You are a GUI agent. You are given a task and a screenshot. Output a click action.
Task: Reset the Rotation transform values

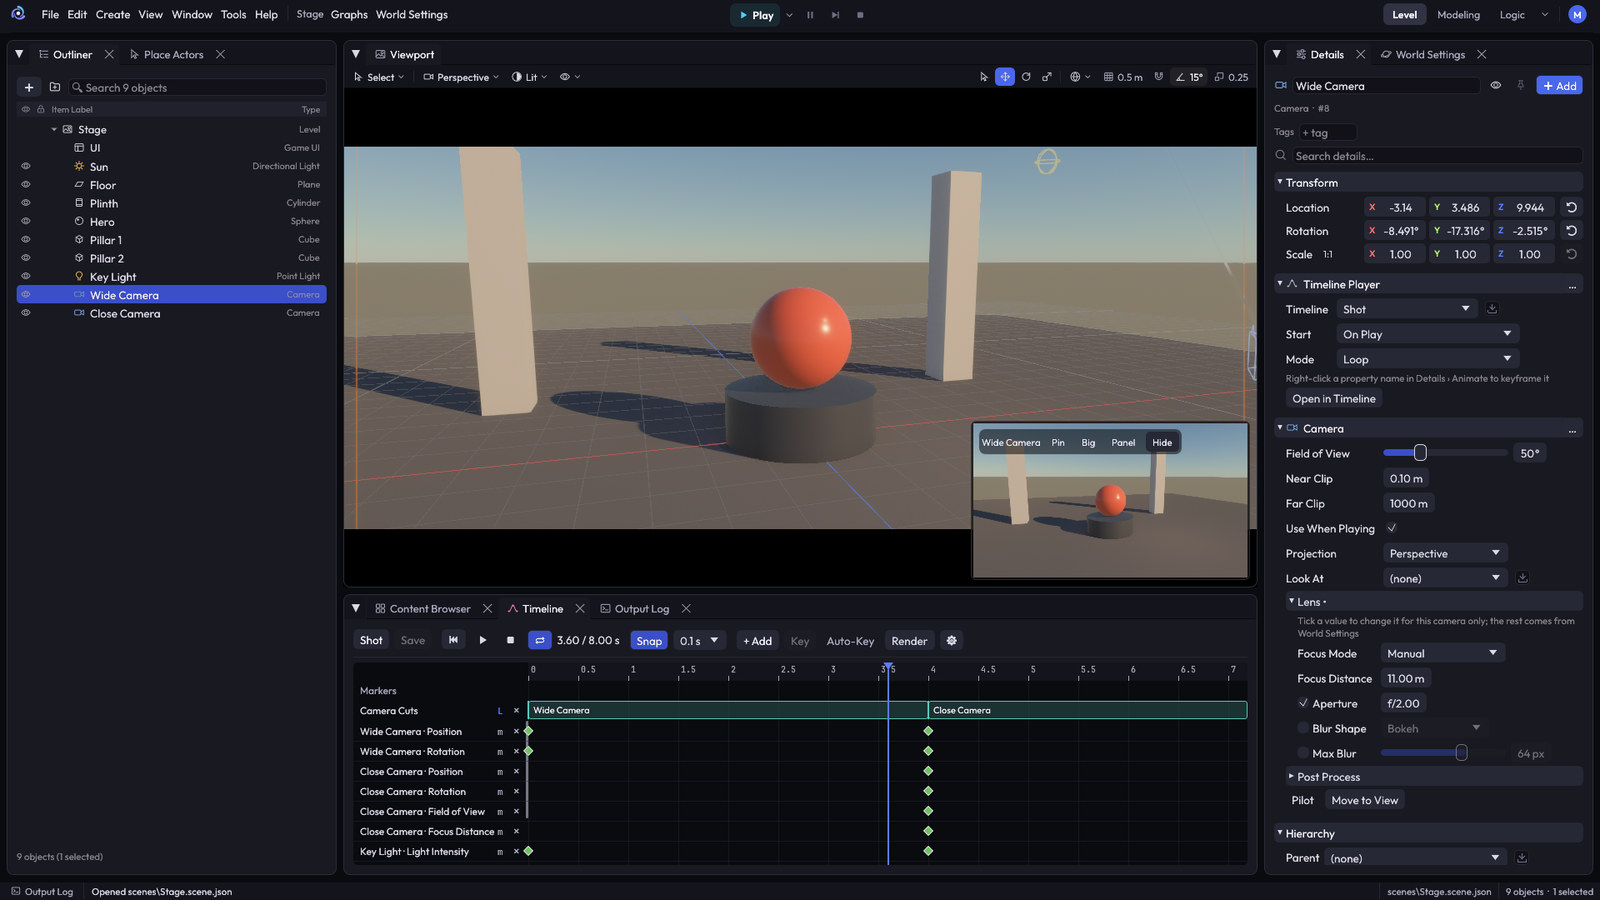pos(1571,231)
